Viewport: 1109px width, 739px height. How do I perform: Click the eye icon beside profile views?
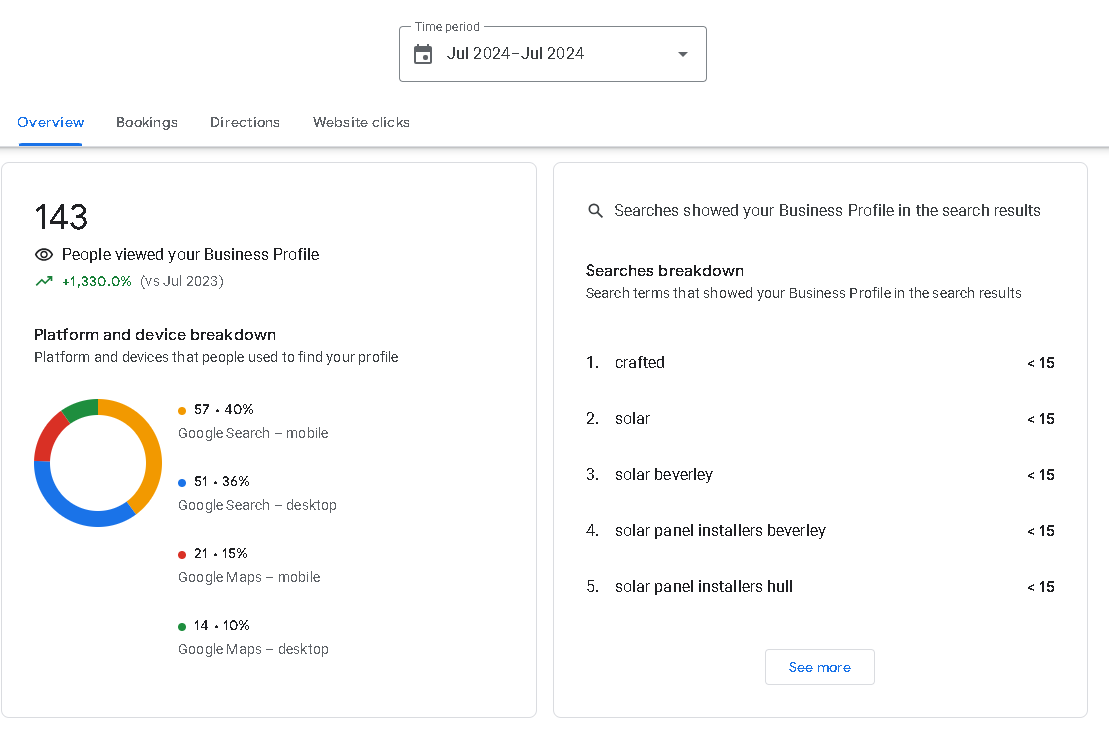[x=43, y=255]
